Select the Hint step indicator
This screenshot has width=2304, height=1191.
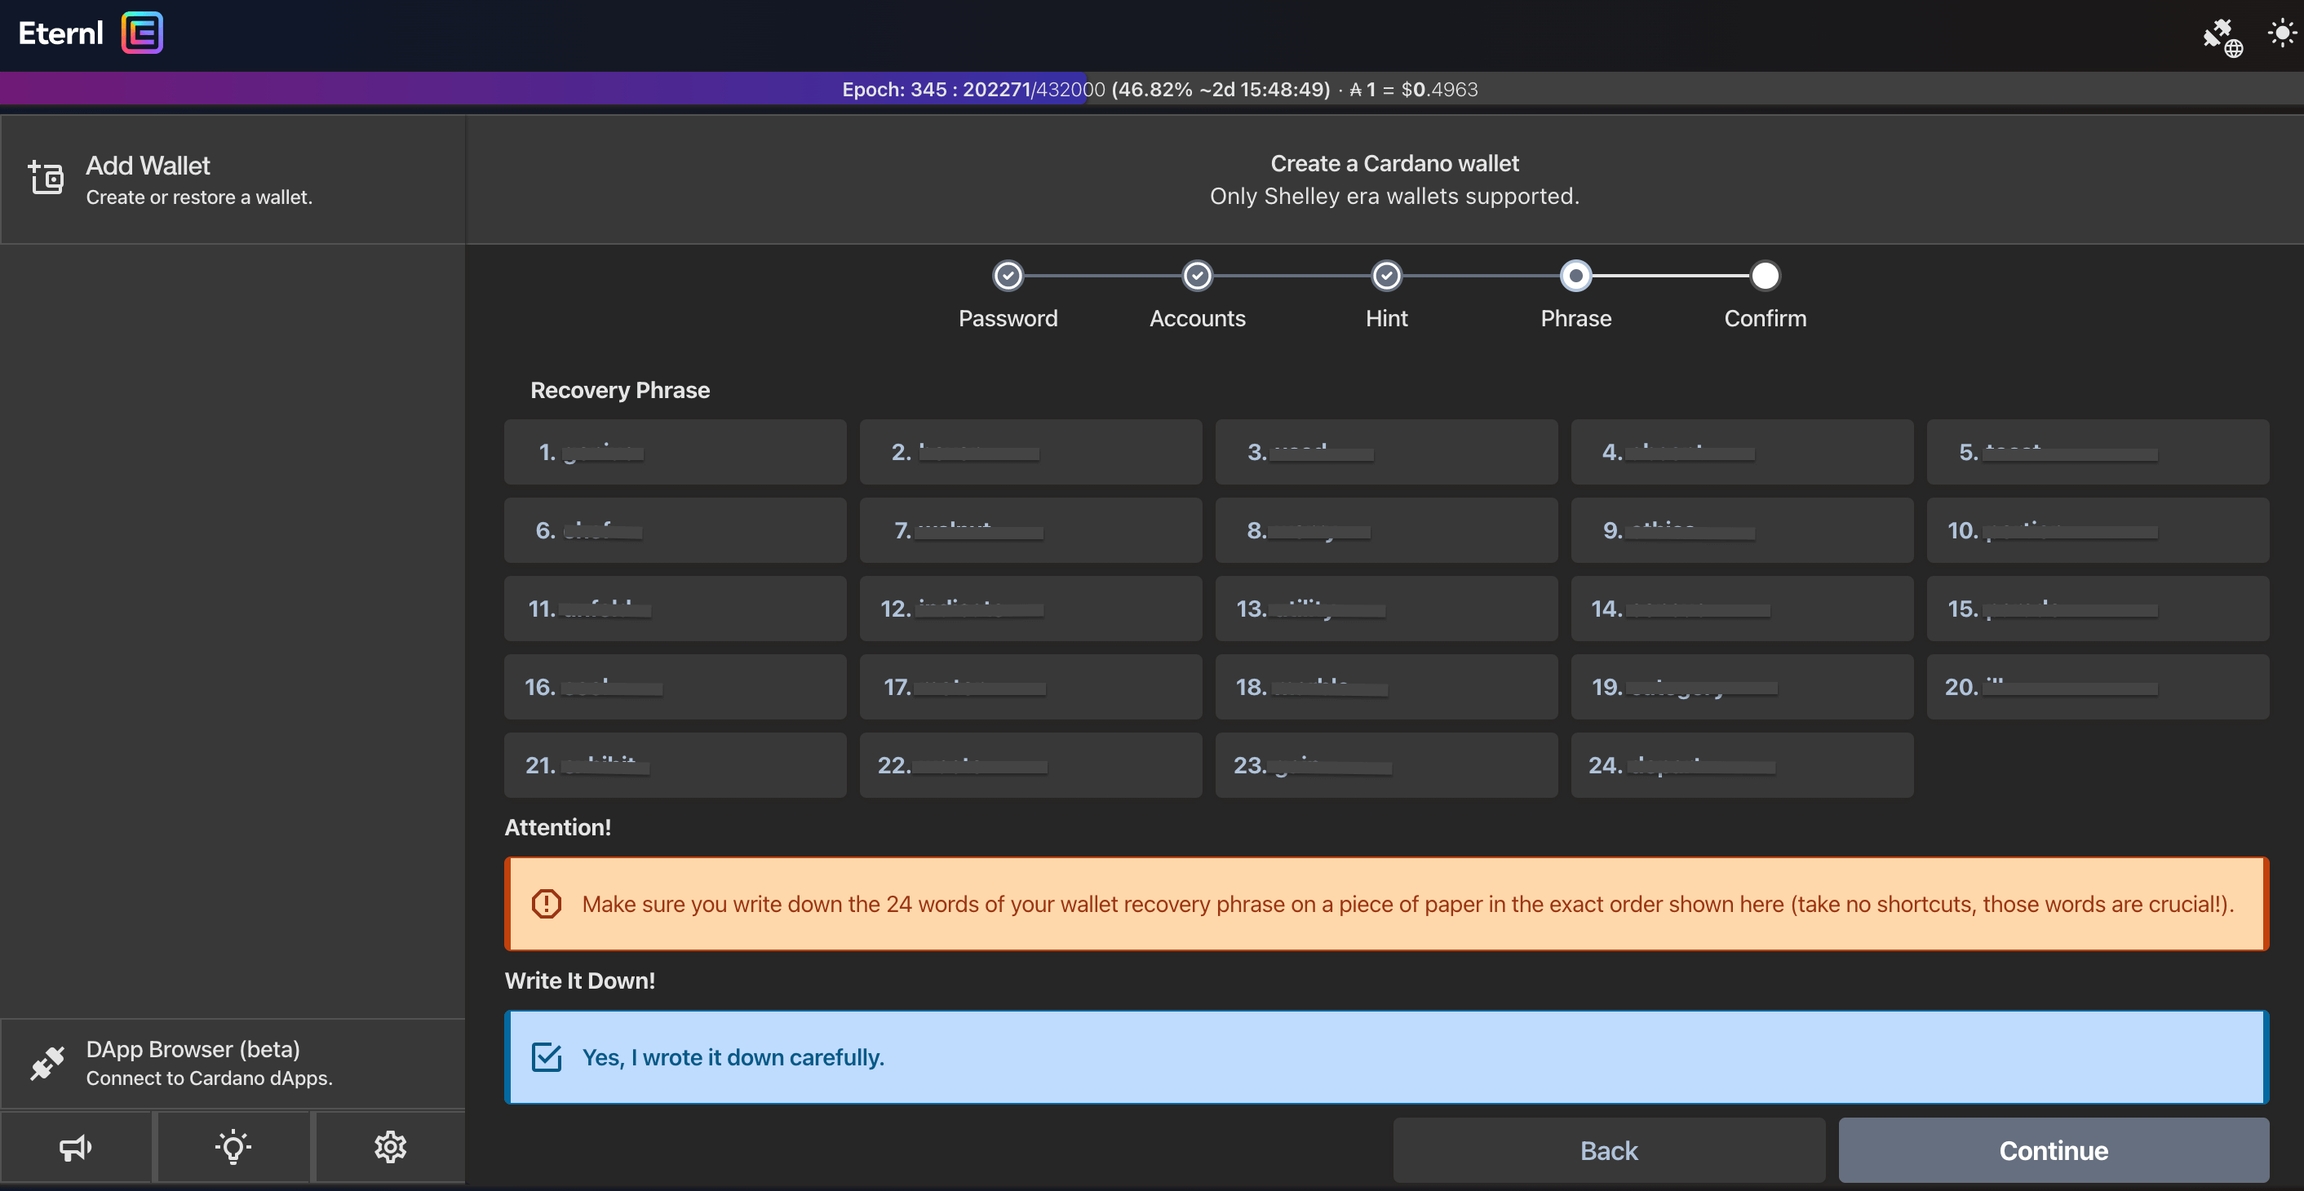click(1386, 276)
